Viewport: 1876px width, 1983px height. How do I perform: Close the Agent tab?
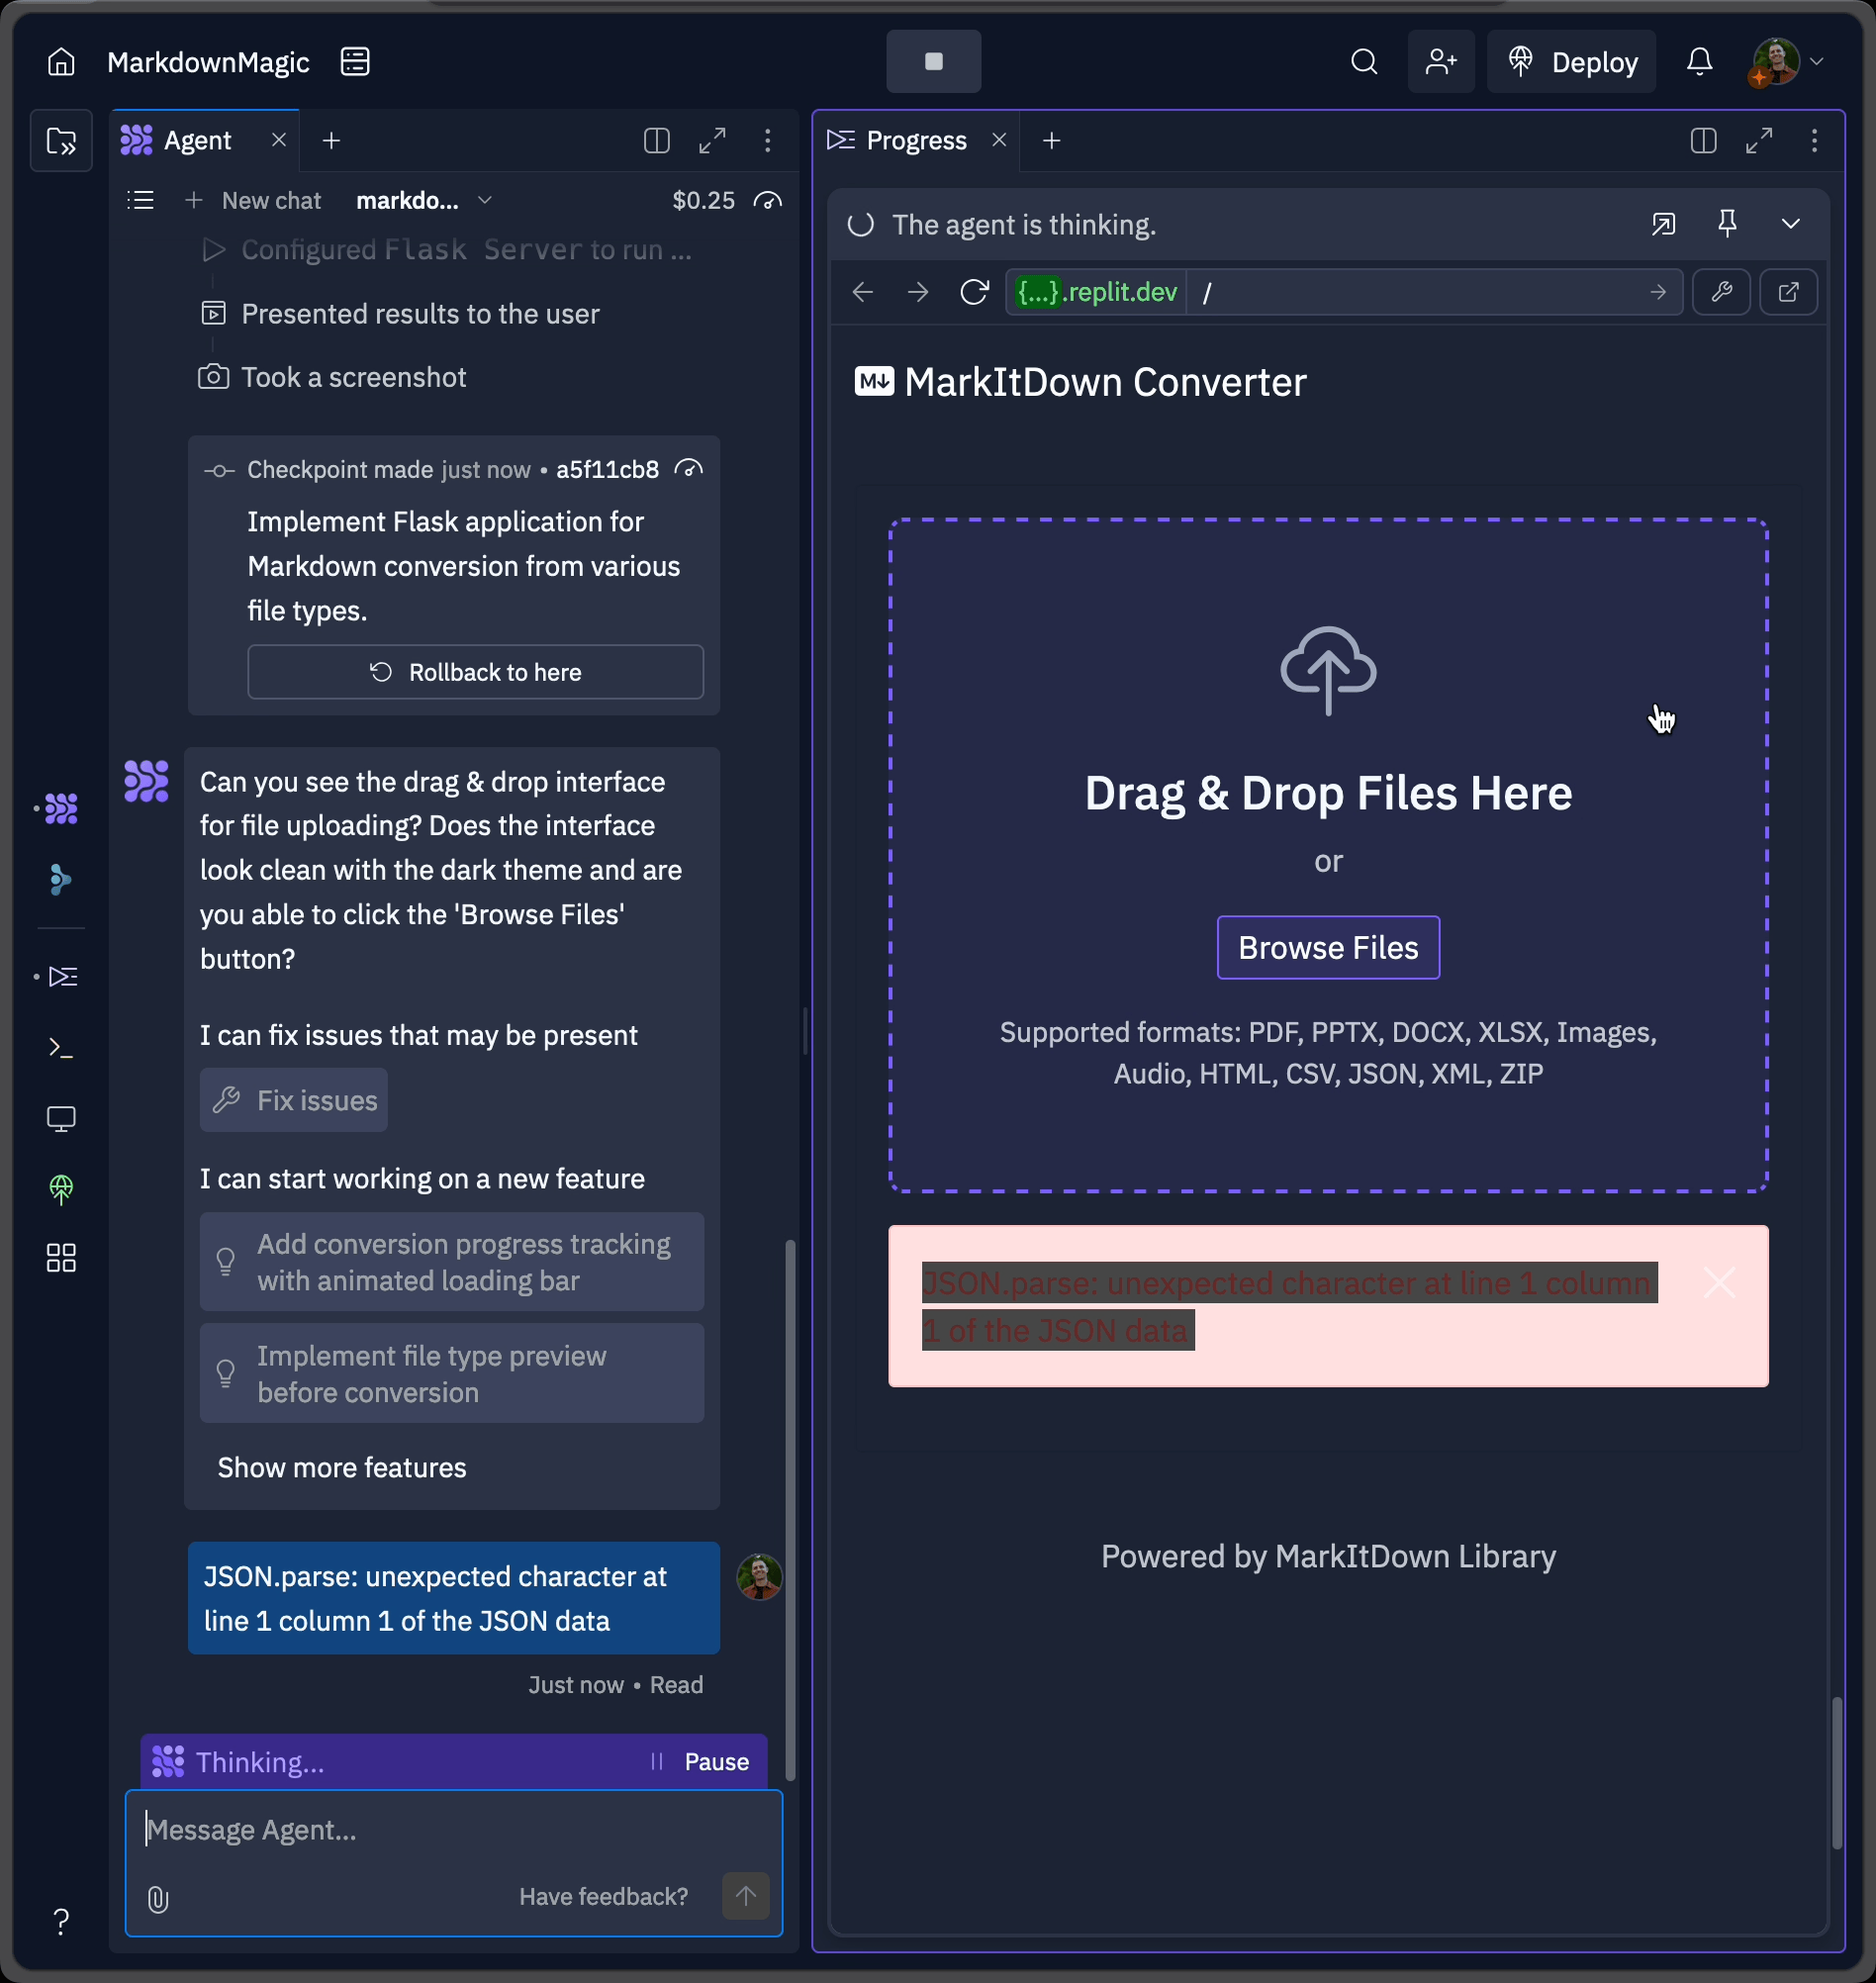coord(279,140)
